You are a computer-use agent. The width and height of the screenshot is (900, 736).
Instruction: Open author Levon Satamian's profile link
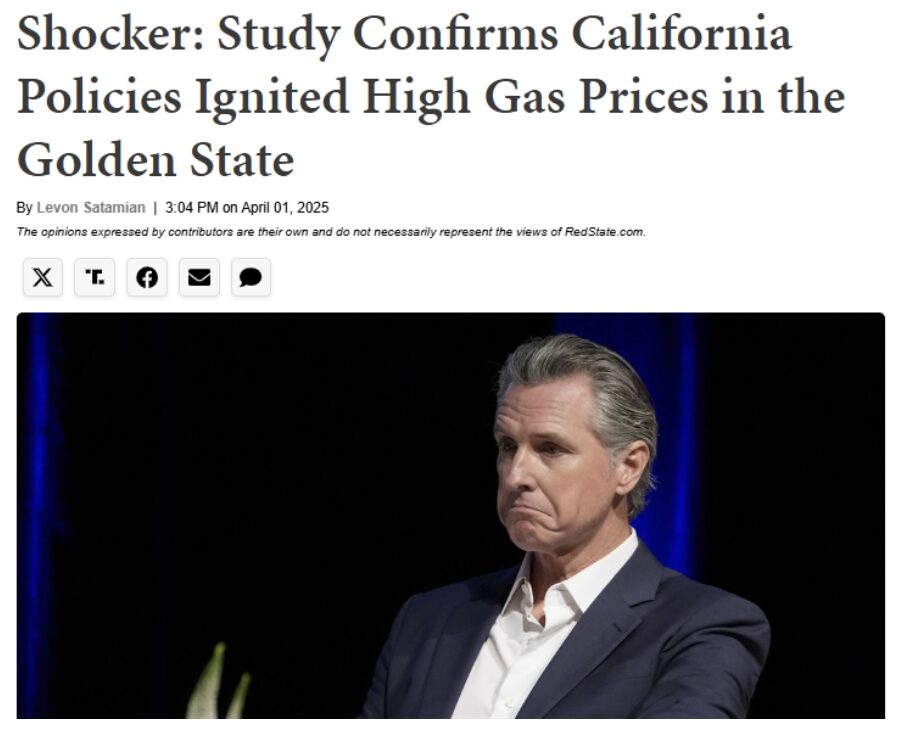pyautogui.click(x=91, y=207)
